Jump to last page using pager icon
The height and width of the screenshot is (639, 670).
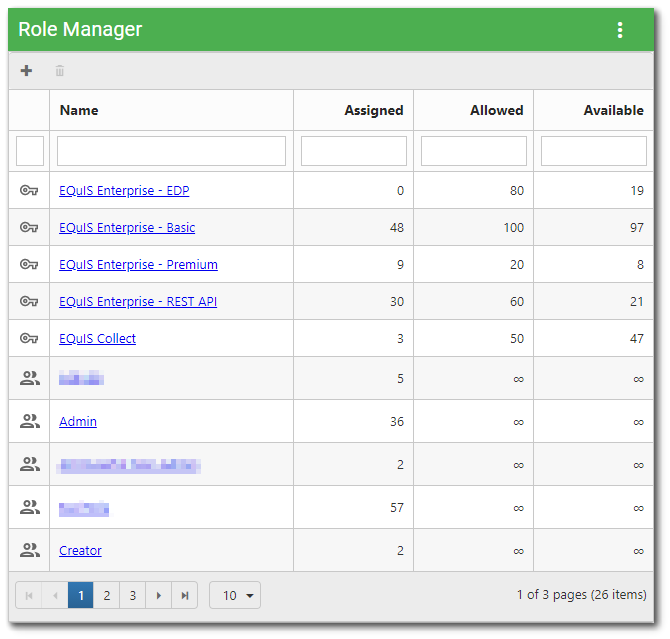(x=185, y=595)
